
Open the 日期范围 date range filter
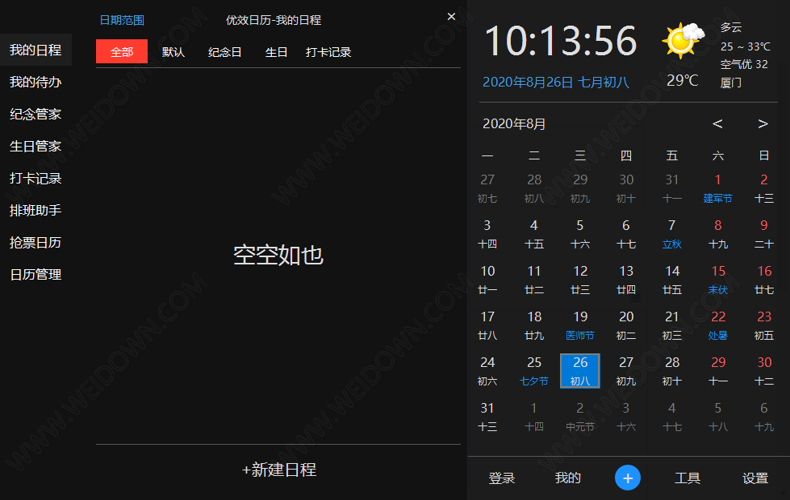pyautogui.click(x=122, y=20)
